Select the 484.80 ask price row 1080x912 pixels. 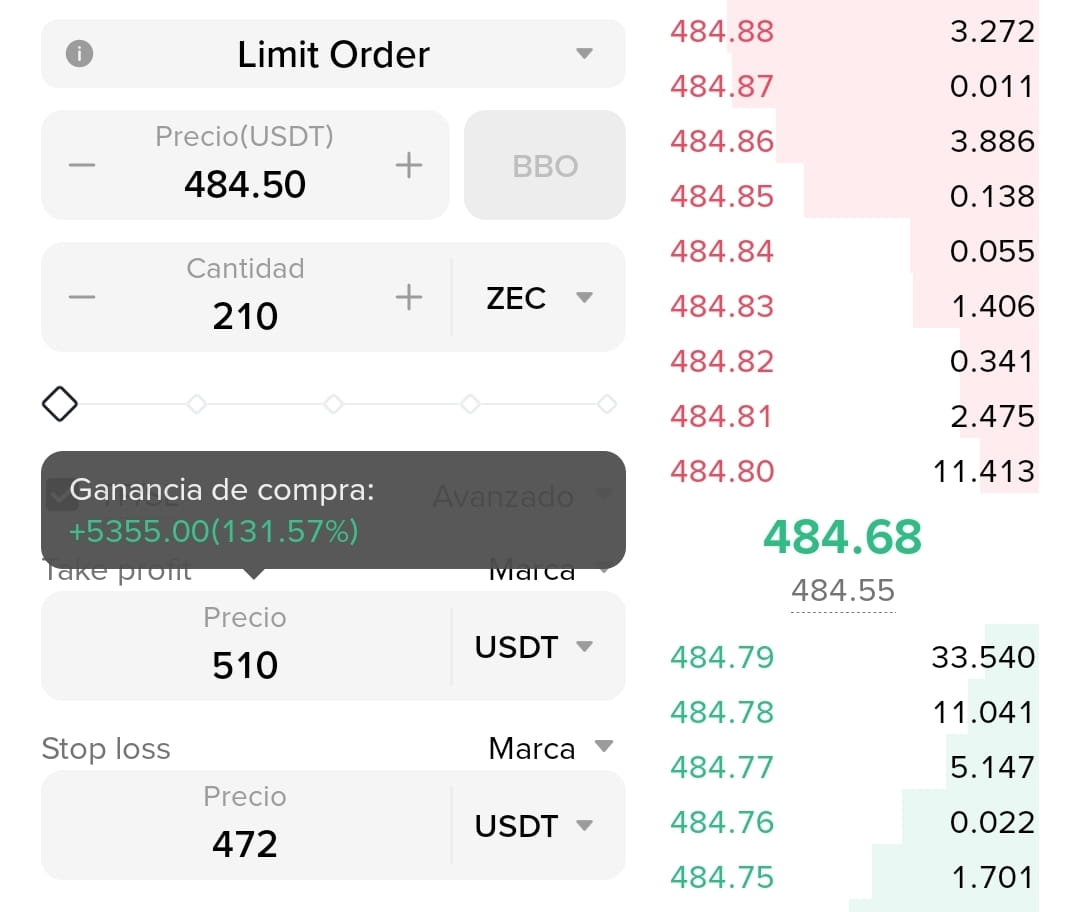(853, 471)
